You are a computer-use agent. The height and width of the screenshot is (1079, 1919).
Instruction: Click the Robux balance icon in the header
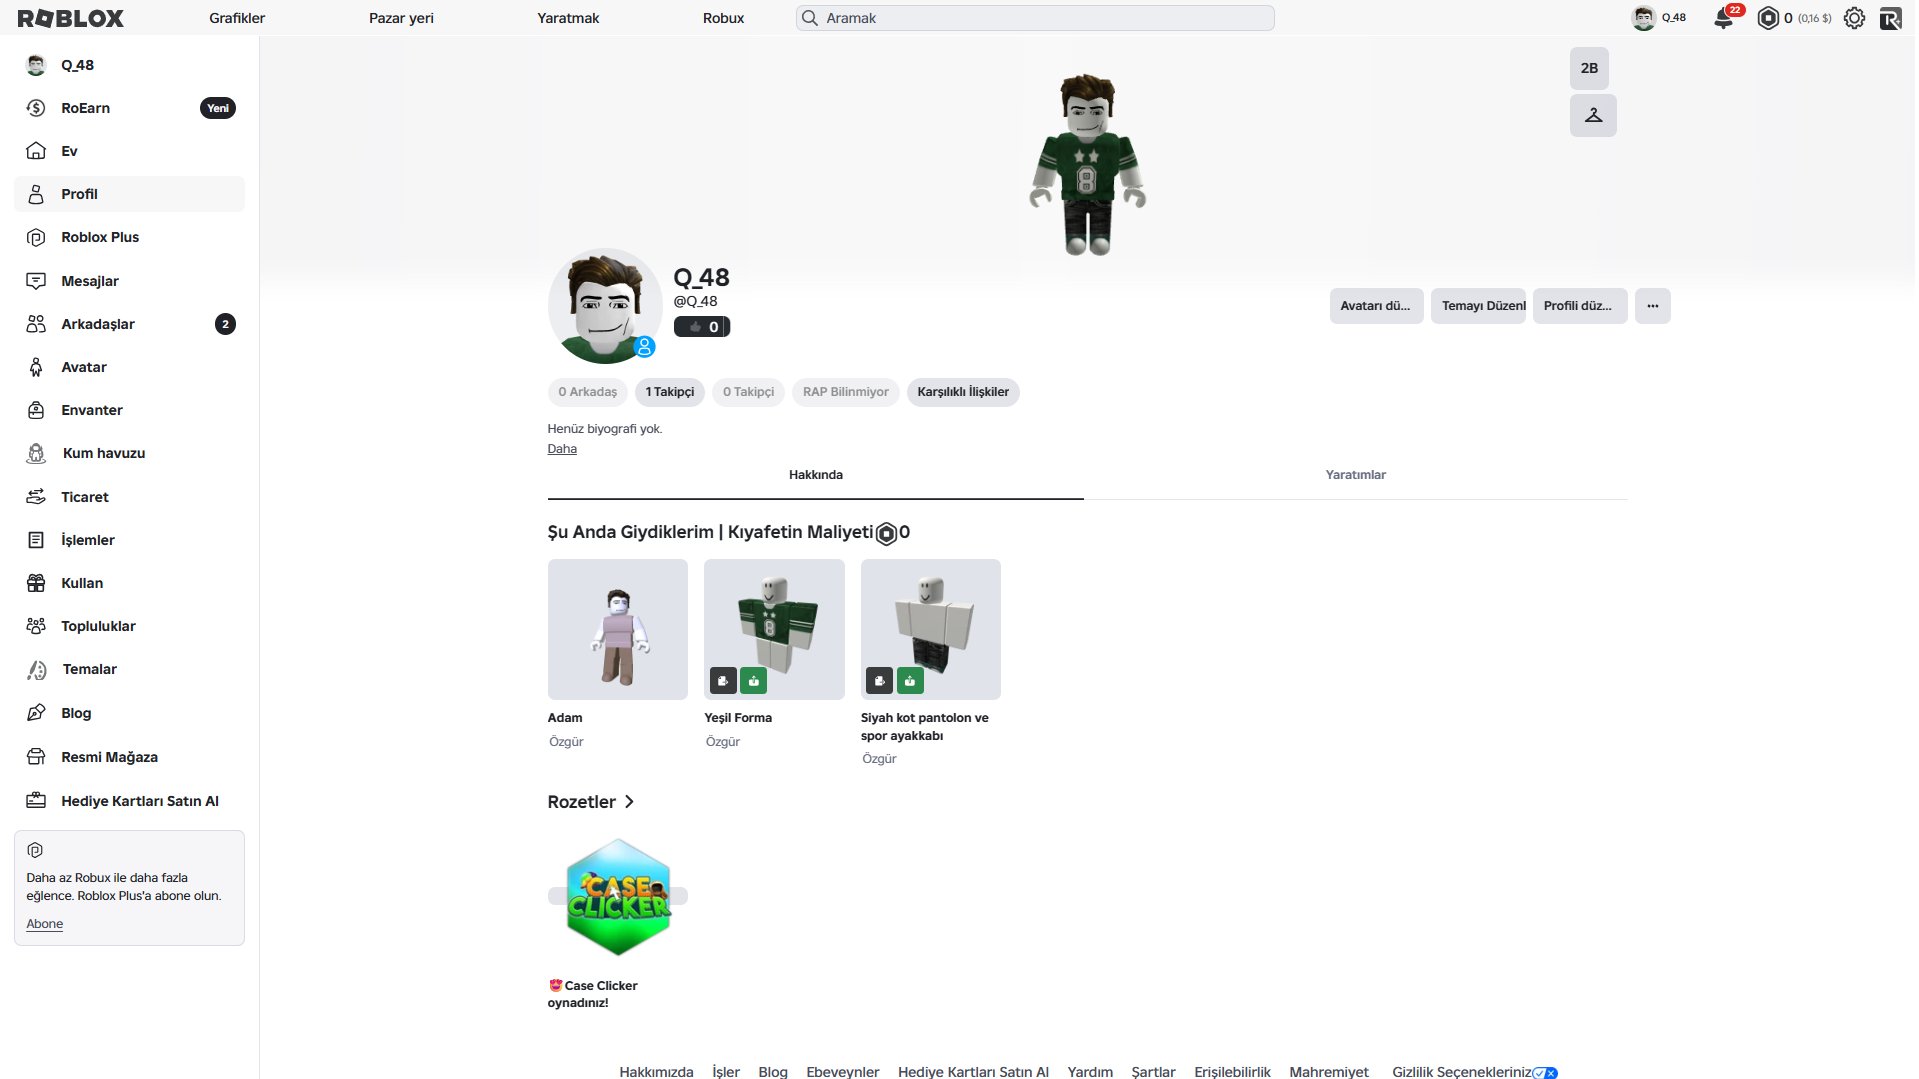click(x=1768, y=18)
